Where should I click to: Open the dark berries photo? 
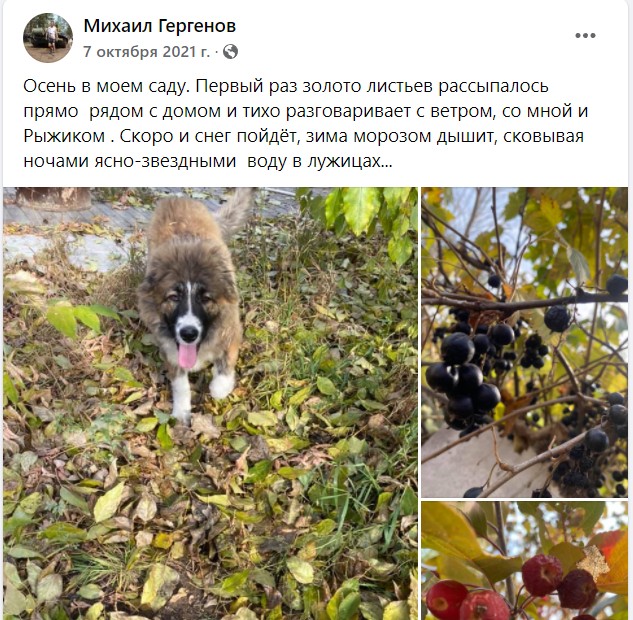tap(524, 342)
